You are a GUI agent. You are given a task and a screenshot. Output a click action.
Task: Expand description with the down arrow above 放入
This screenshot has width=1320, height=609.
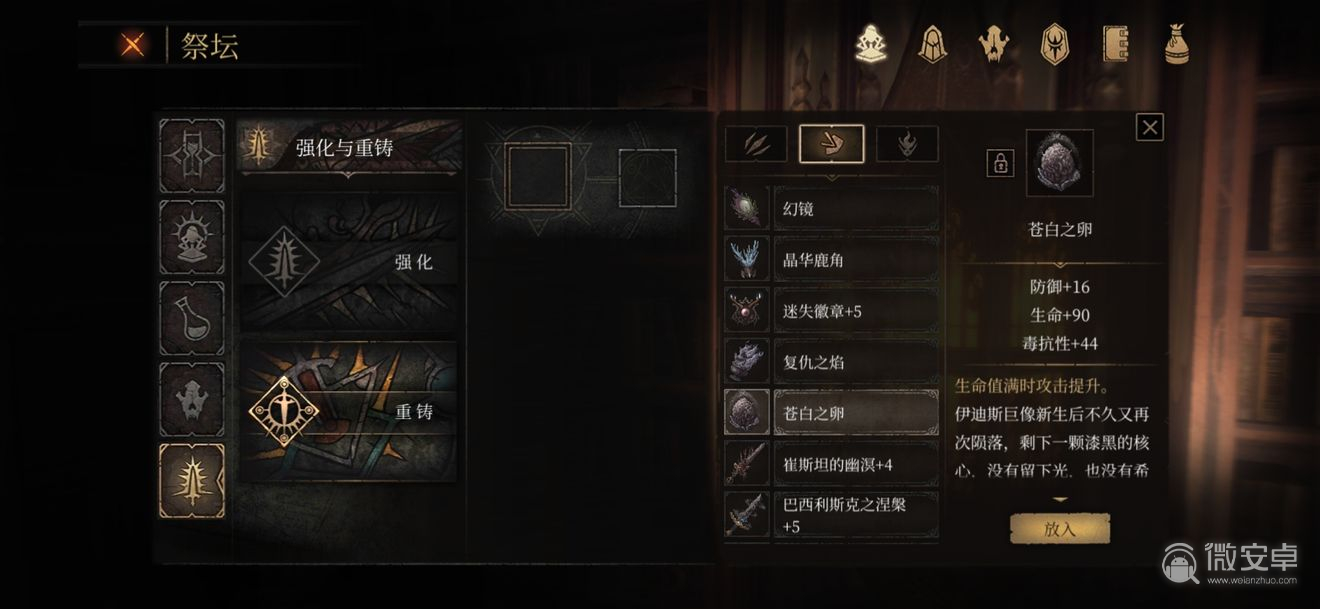[x=1060, y=499]
